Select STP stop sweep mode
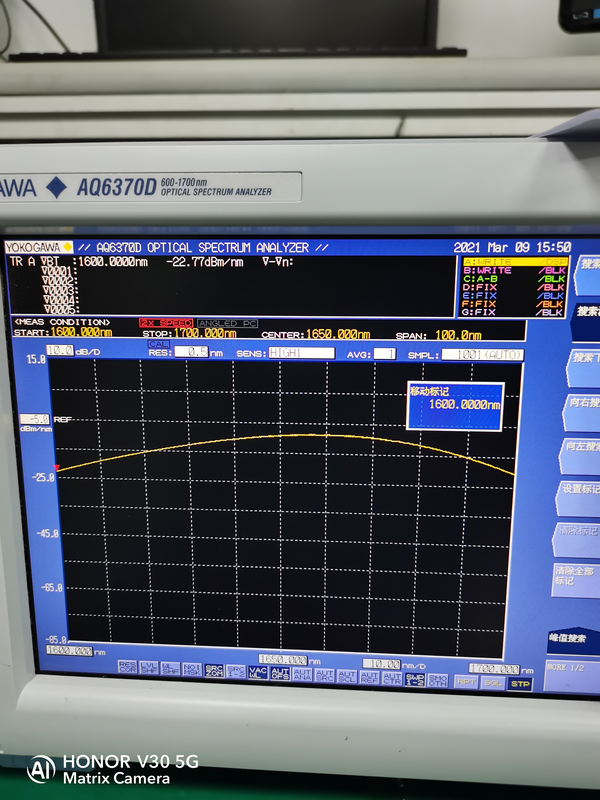This screenshot has height=800, width=600. [x=520, y=684]
